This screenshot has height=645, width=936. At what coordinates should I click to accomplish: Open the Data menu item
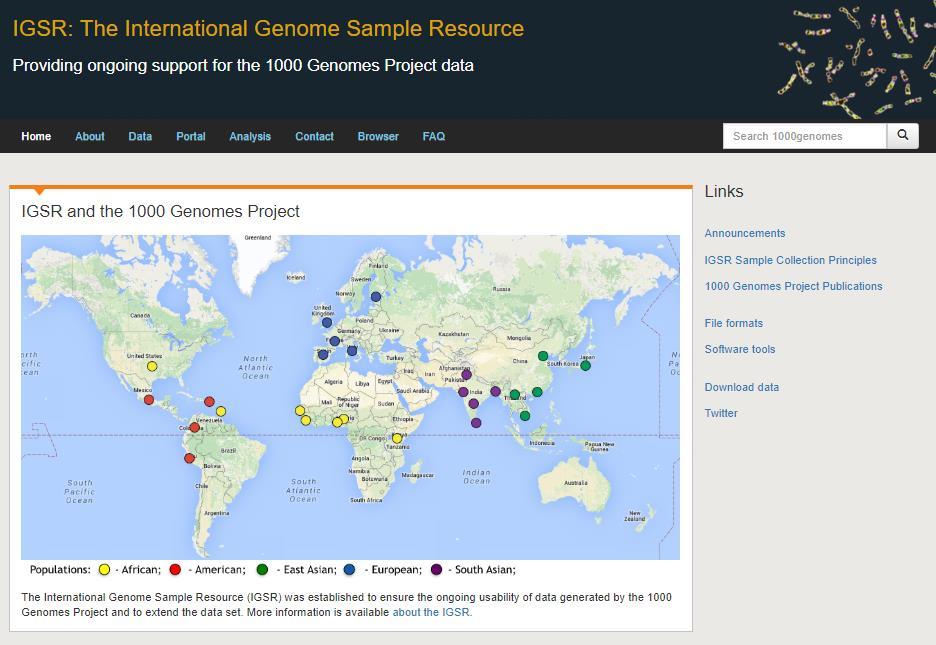[x=140, y=136]
